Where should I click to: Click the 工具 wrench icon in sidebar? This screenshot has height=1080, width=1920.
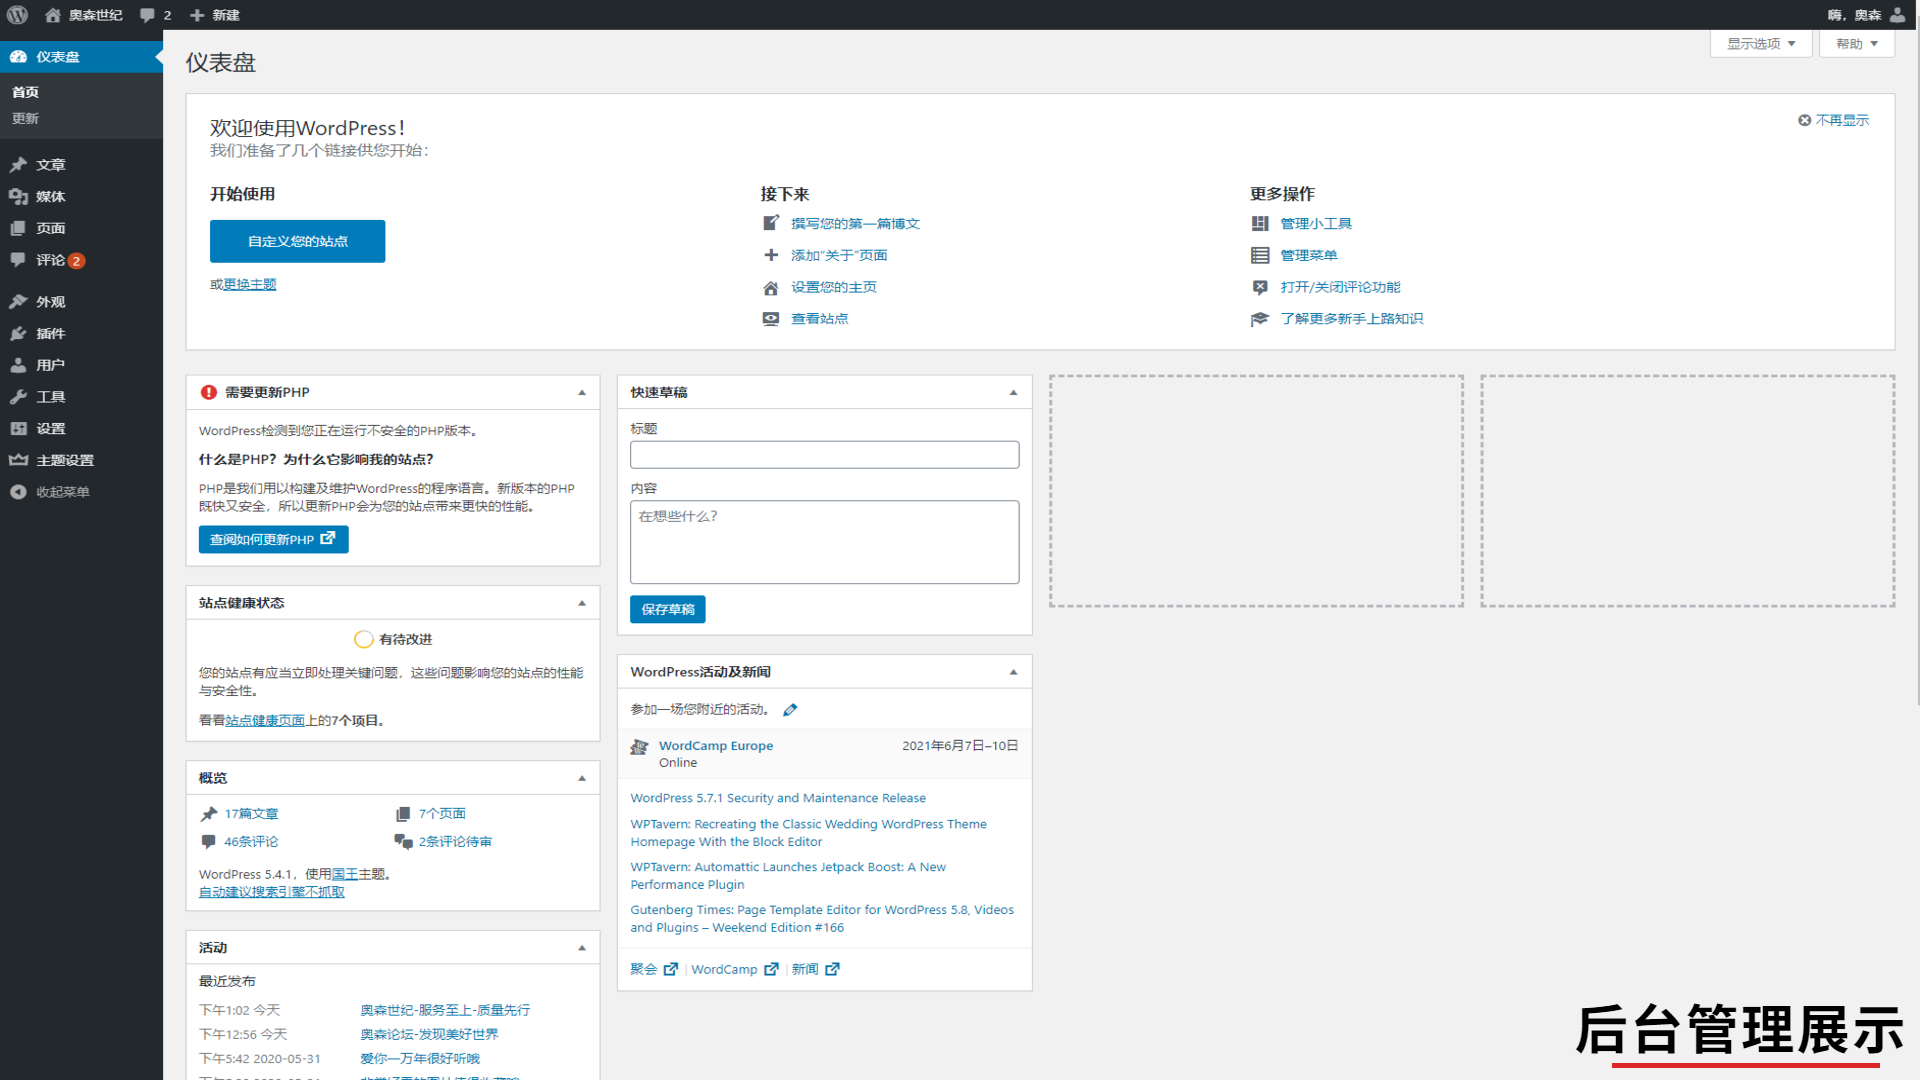pyautogui.click(x=18, y=397)
